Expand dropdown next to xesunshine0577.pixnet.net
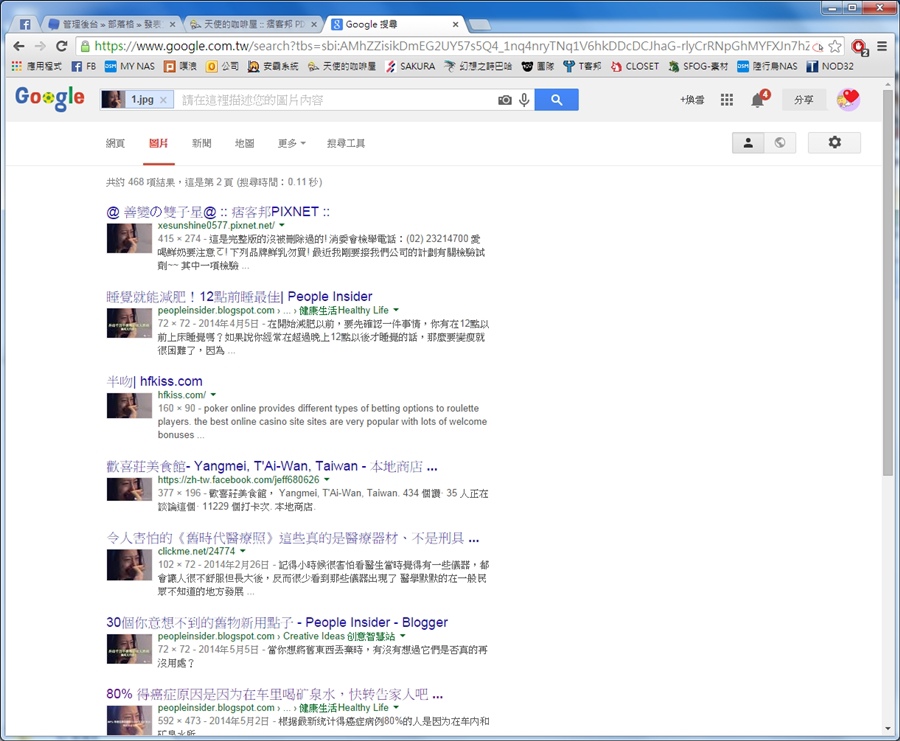 (x=282, y=225)
